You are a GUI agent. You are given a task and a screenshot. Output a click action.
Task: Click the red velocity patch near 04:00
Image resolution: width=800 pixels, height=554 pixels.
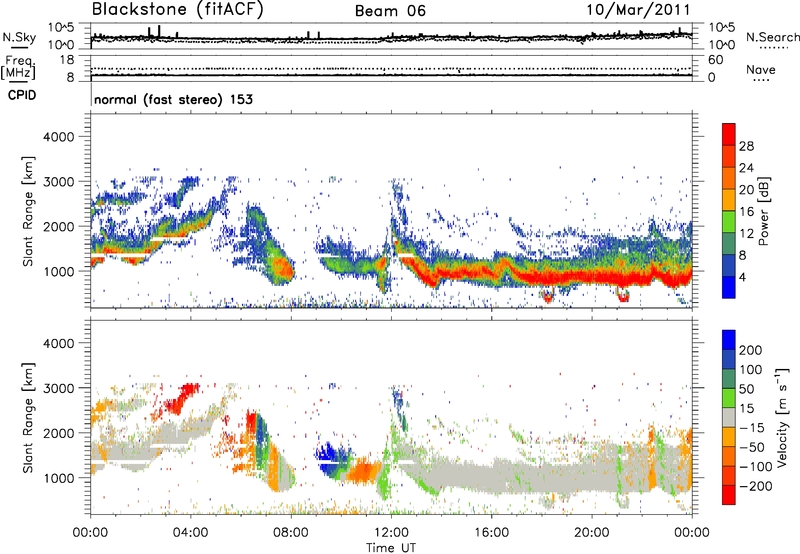tap(181, 398)
